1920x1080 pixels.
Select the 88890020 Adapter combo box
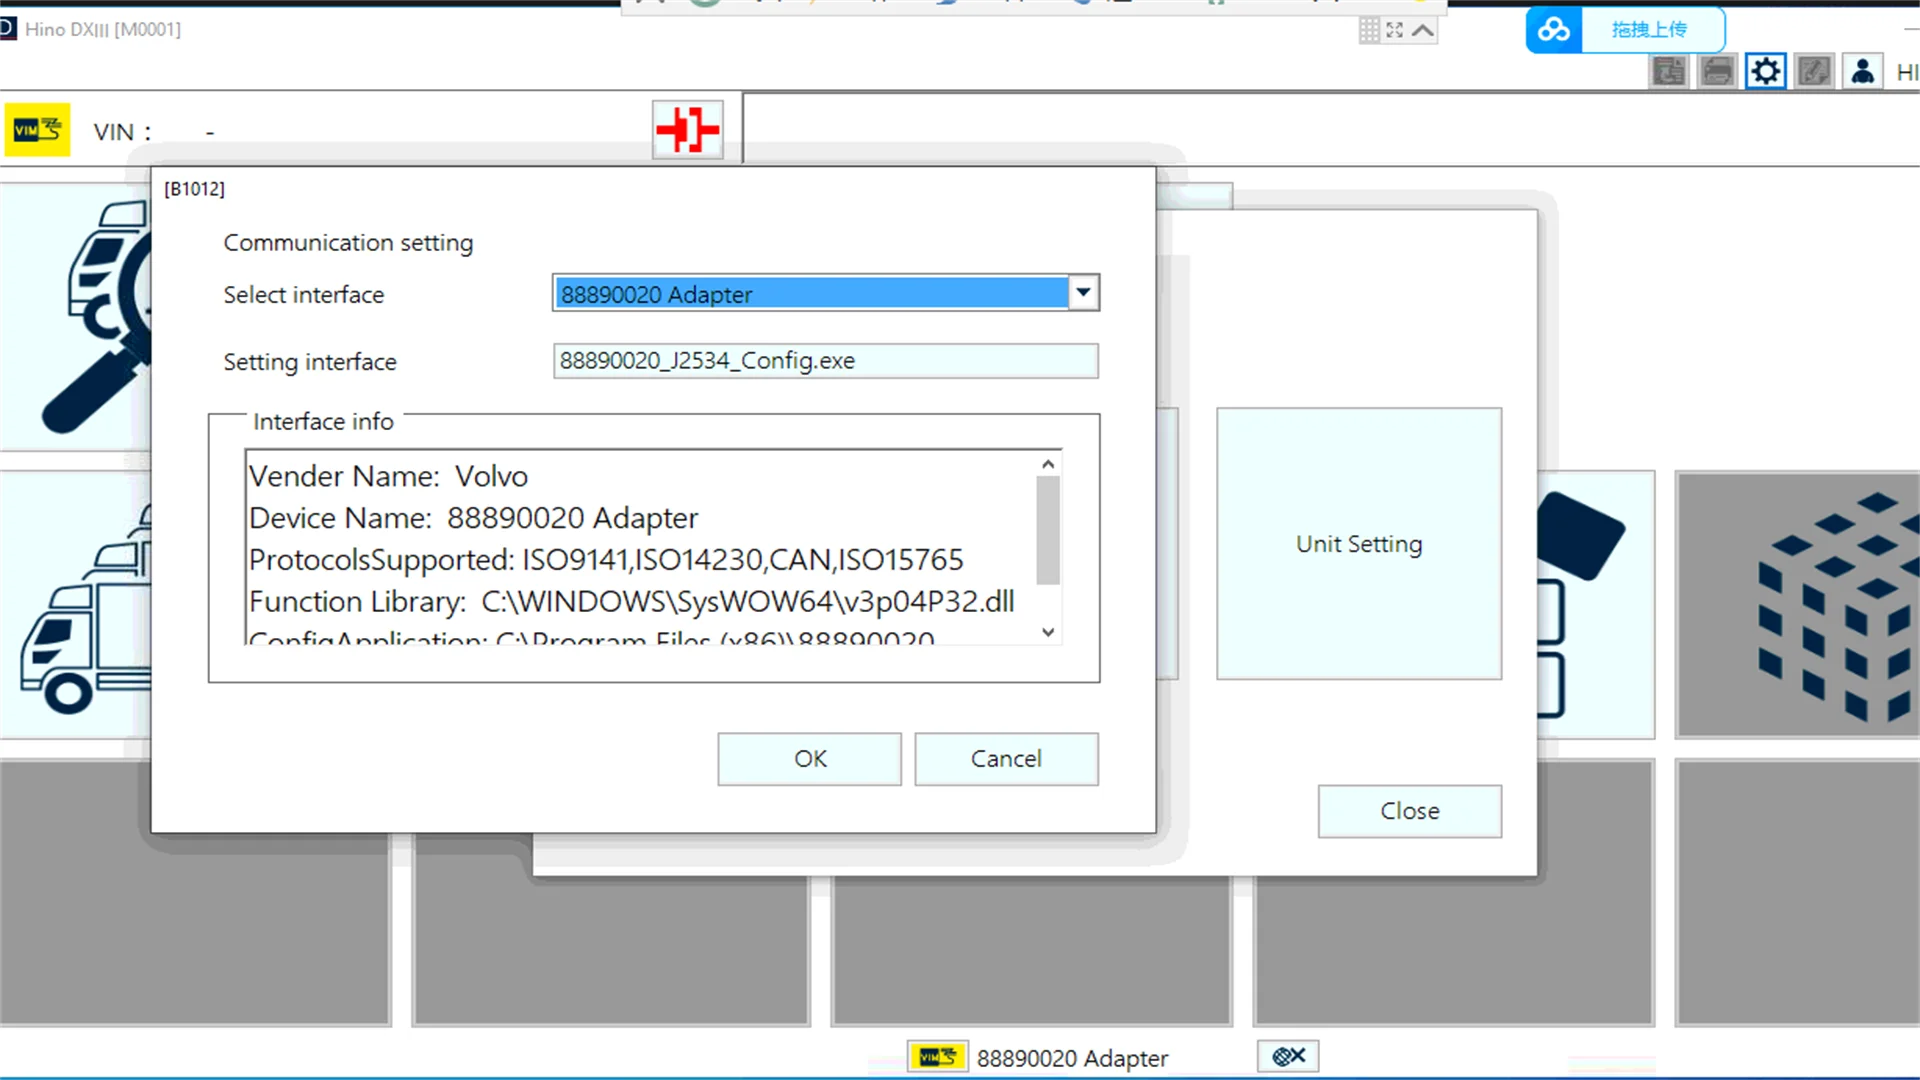click(x=826, y=293)
